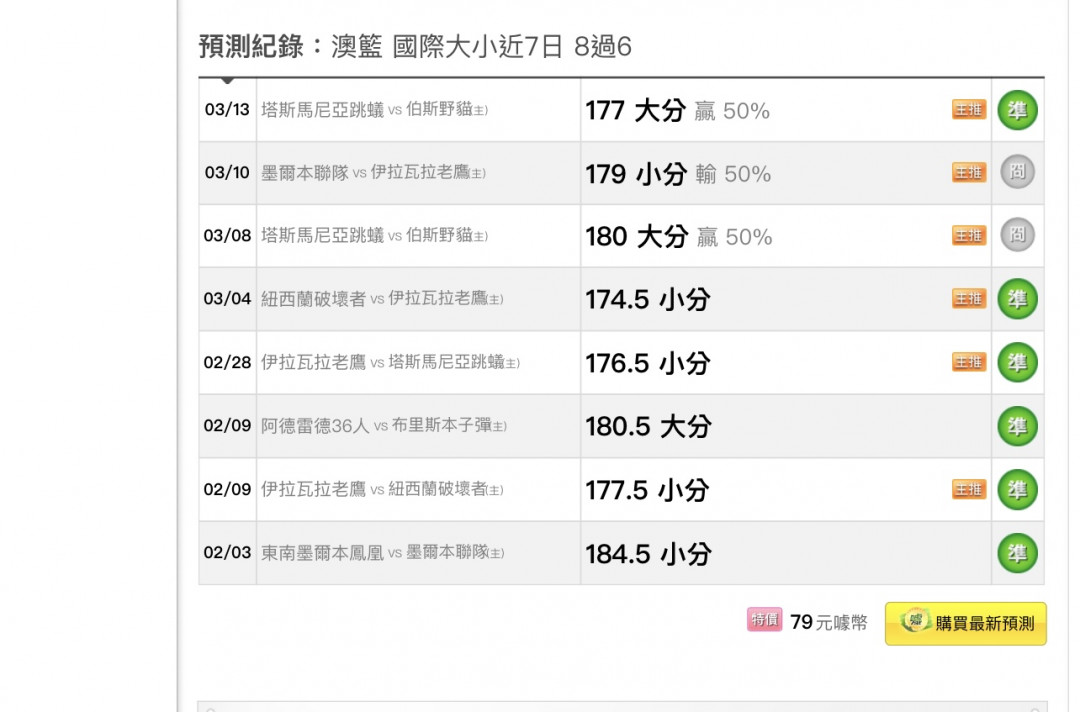Click 主推 badge on 177.5 小分 row
Screen dimensions: 1080x712
pos(969,490)
